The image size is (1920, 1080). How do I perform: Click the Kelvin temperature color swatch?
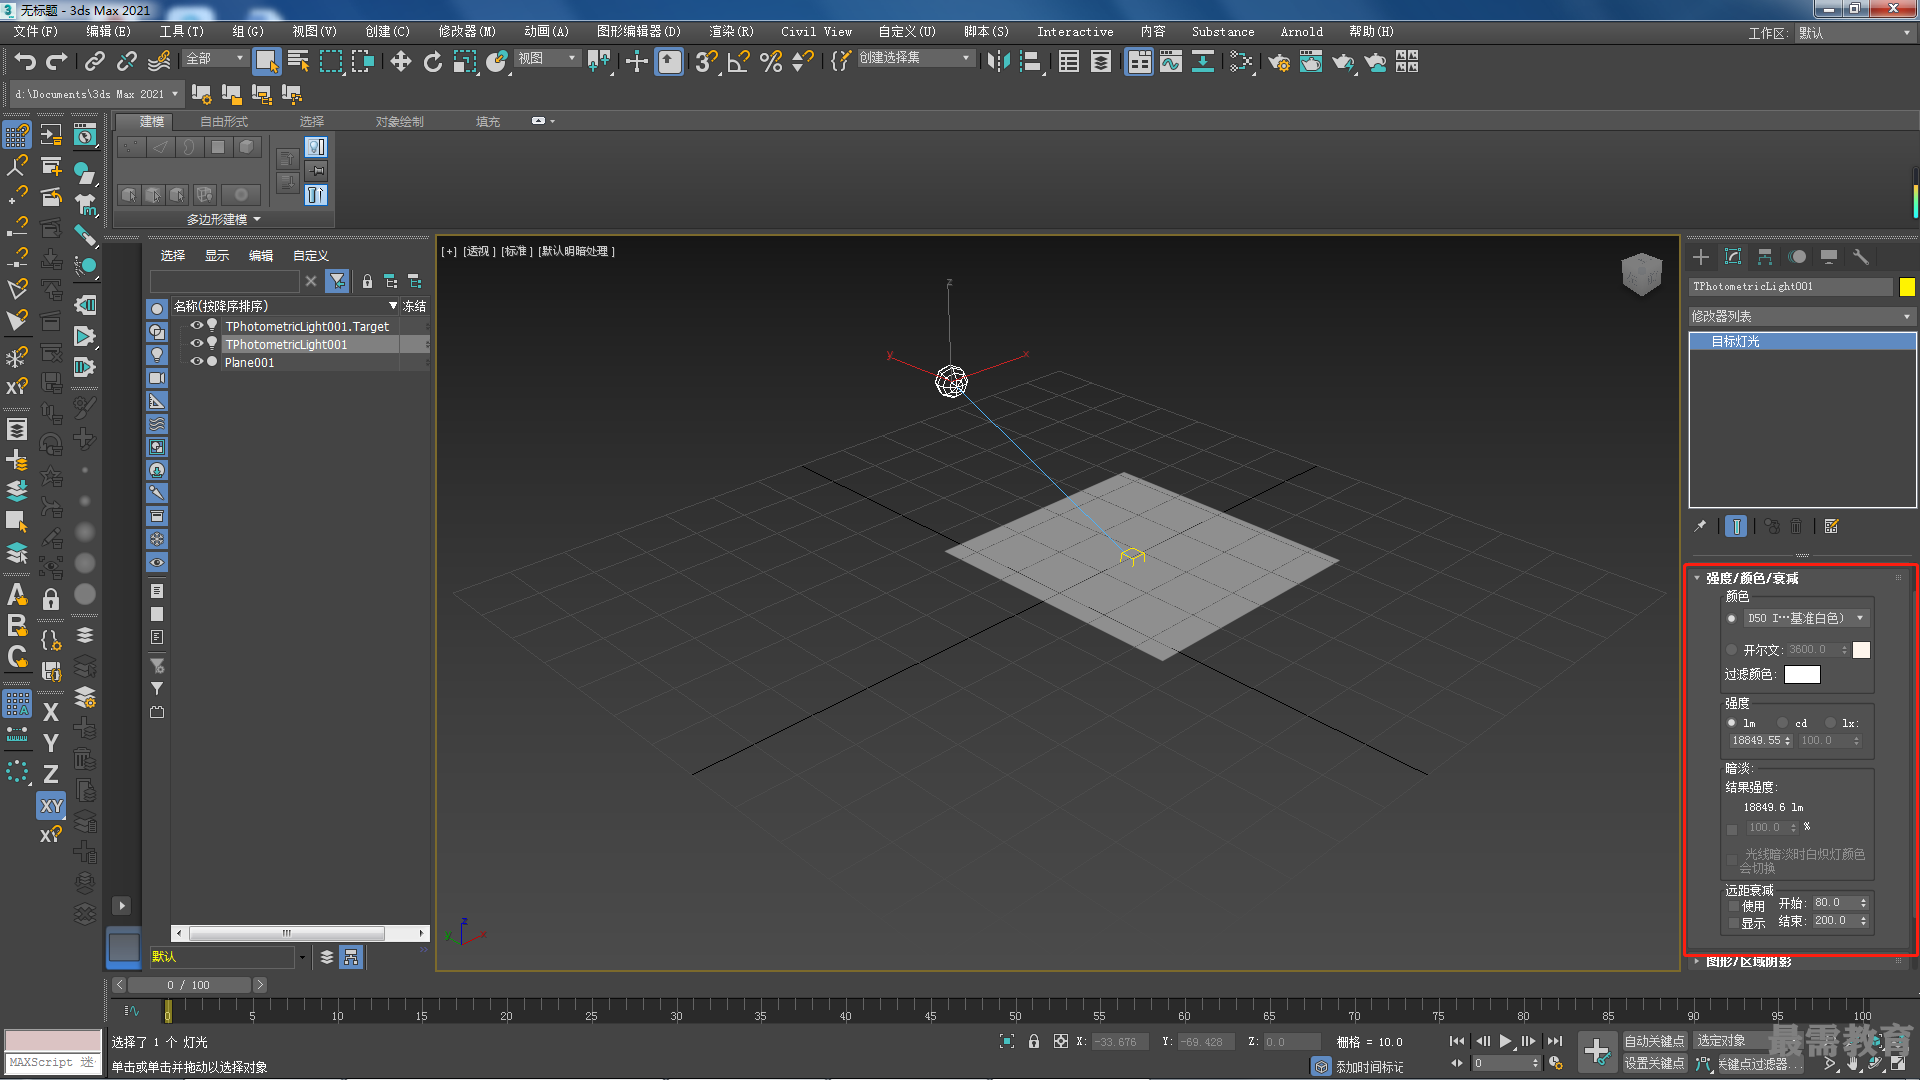tap(1861, 650)
